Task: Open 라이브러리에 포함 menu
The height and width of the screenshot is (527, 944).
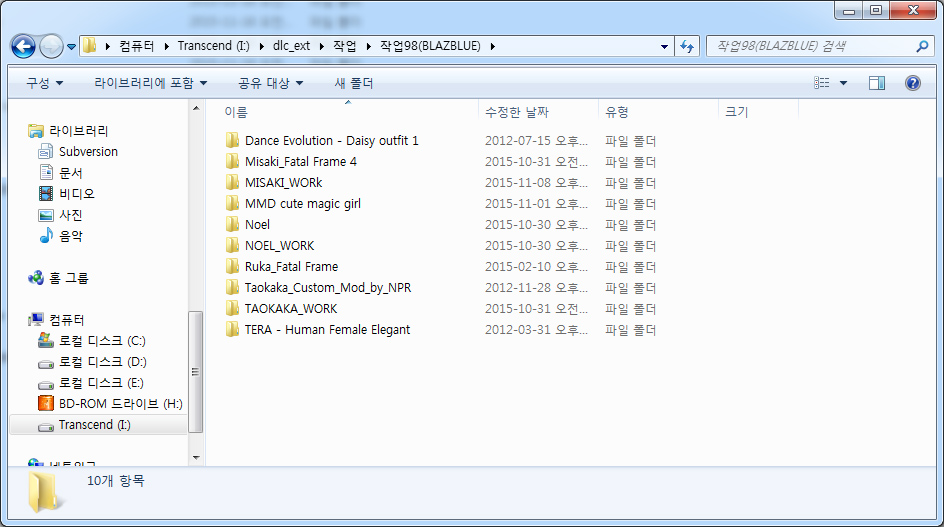Action: (x=150, y=83)
